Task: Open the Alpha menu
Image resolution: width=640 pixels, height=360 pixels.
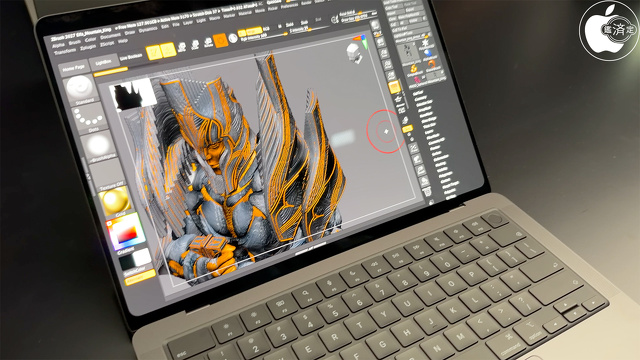Action: click(x=58, y=46)
